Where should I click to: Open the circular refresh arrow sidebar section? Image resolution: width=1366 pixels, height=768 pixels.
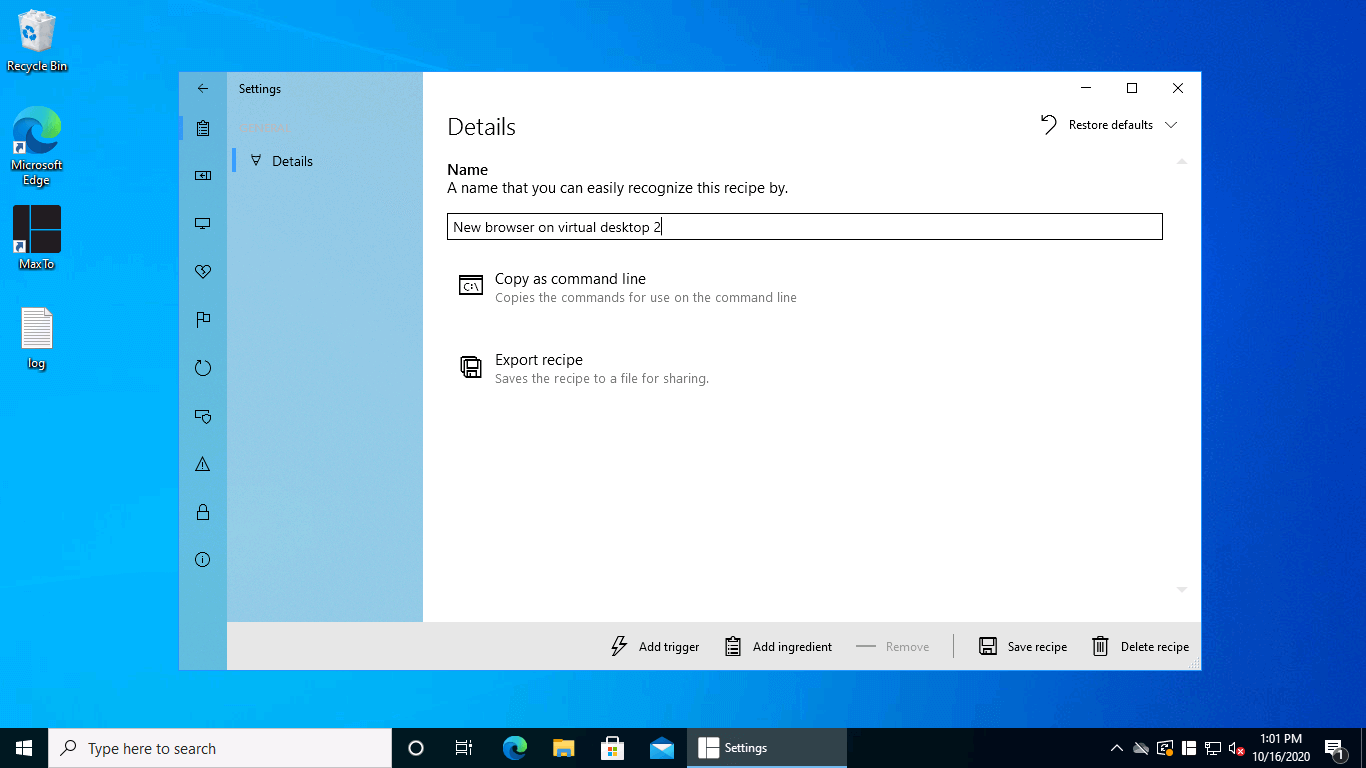203,368
